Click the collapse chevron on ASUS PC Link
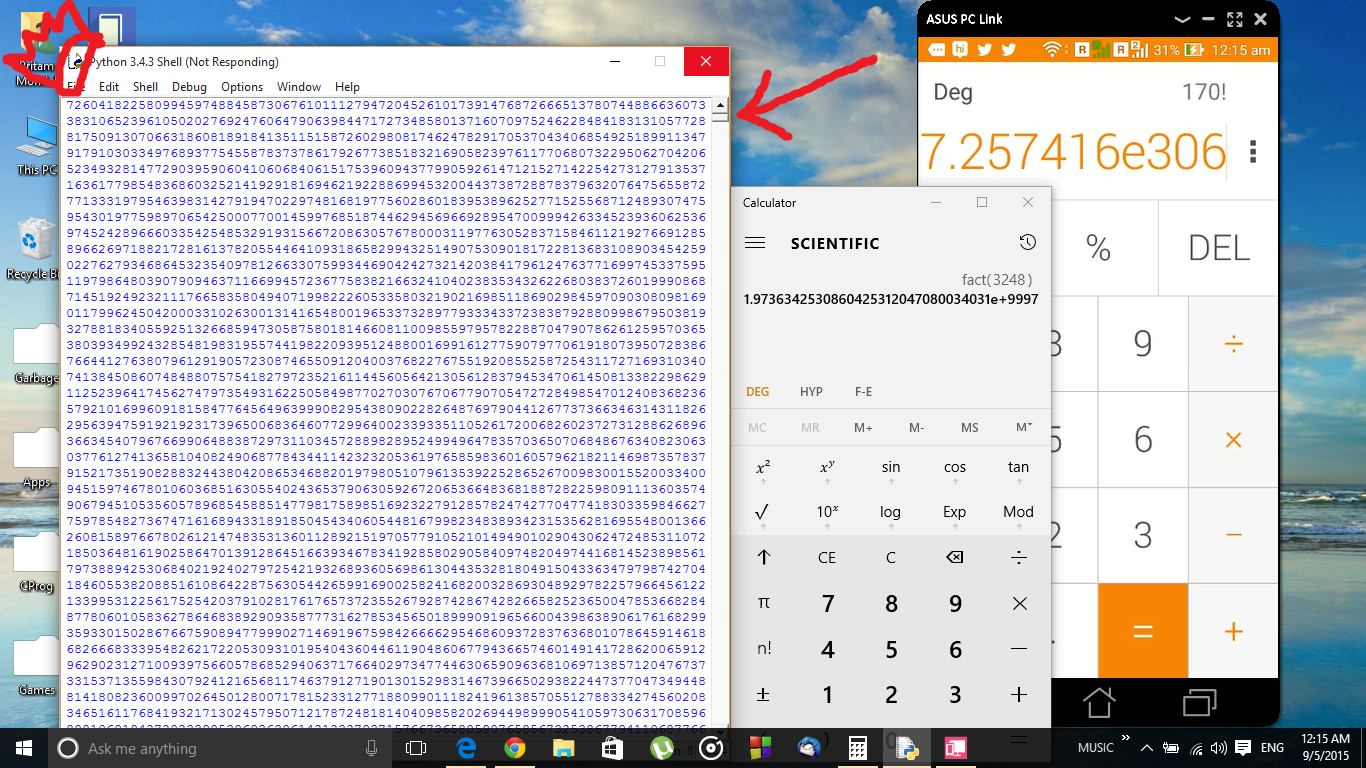Viewport: 1366px width, 768px height. 1183,19
